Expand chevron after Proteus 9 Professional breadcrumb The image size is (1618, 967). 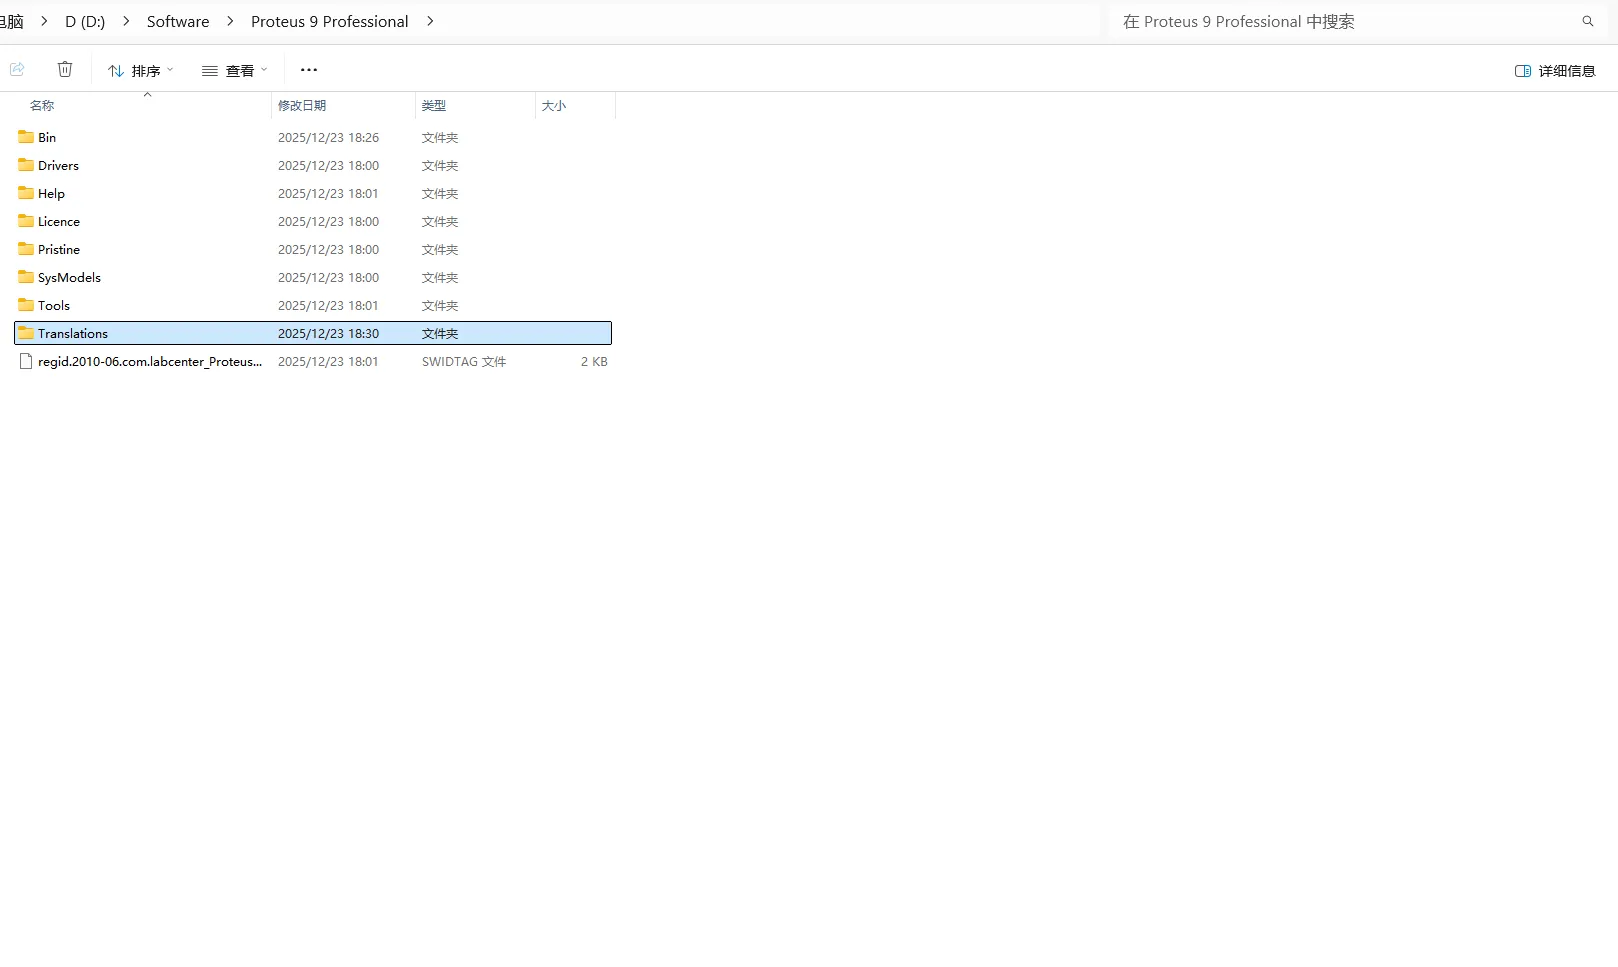tap(430, 21)
